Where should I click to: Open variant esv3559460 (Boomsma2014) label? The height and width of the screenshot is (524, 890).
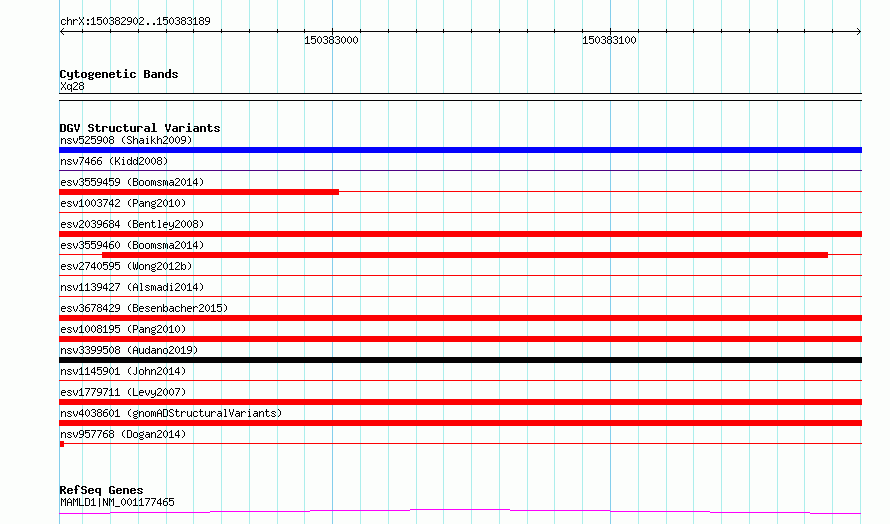[x=132, y=245]
